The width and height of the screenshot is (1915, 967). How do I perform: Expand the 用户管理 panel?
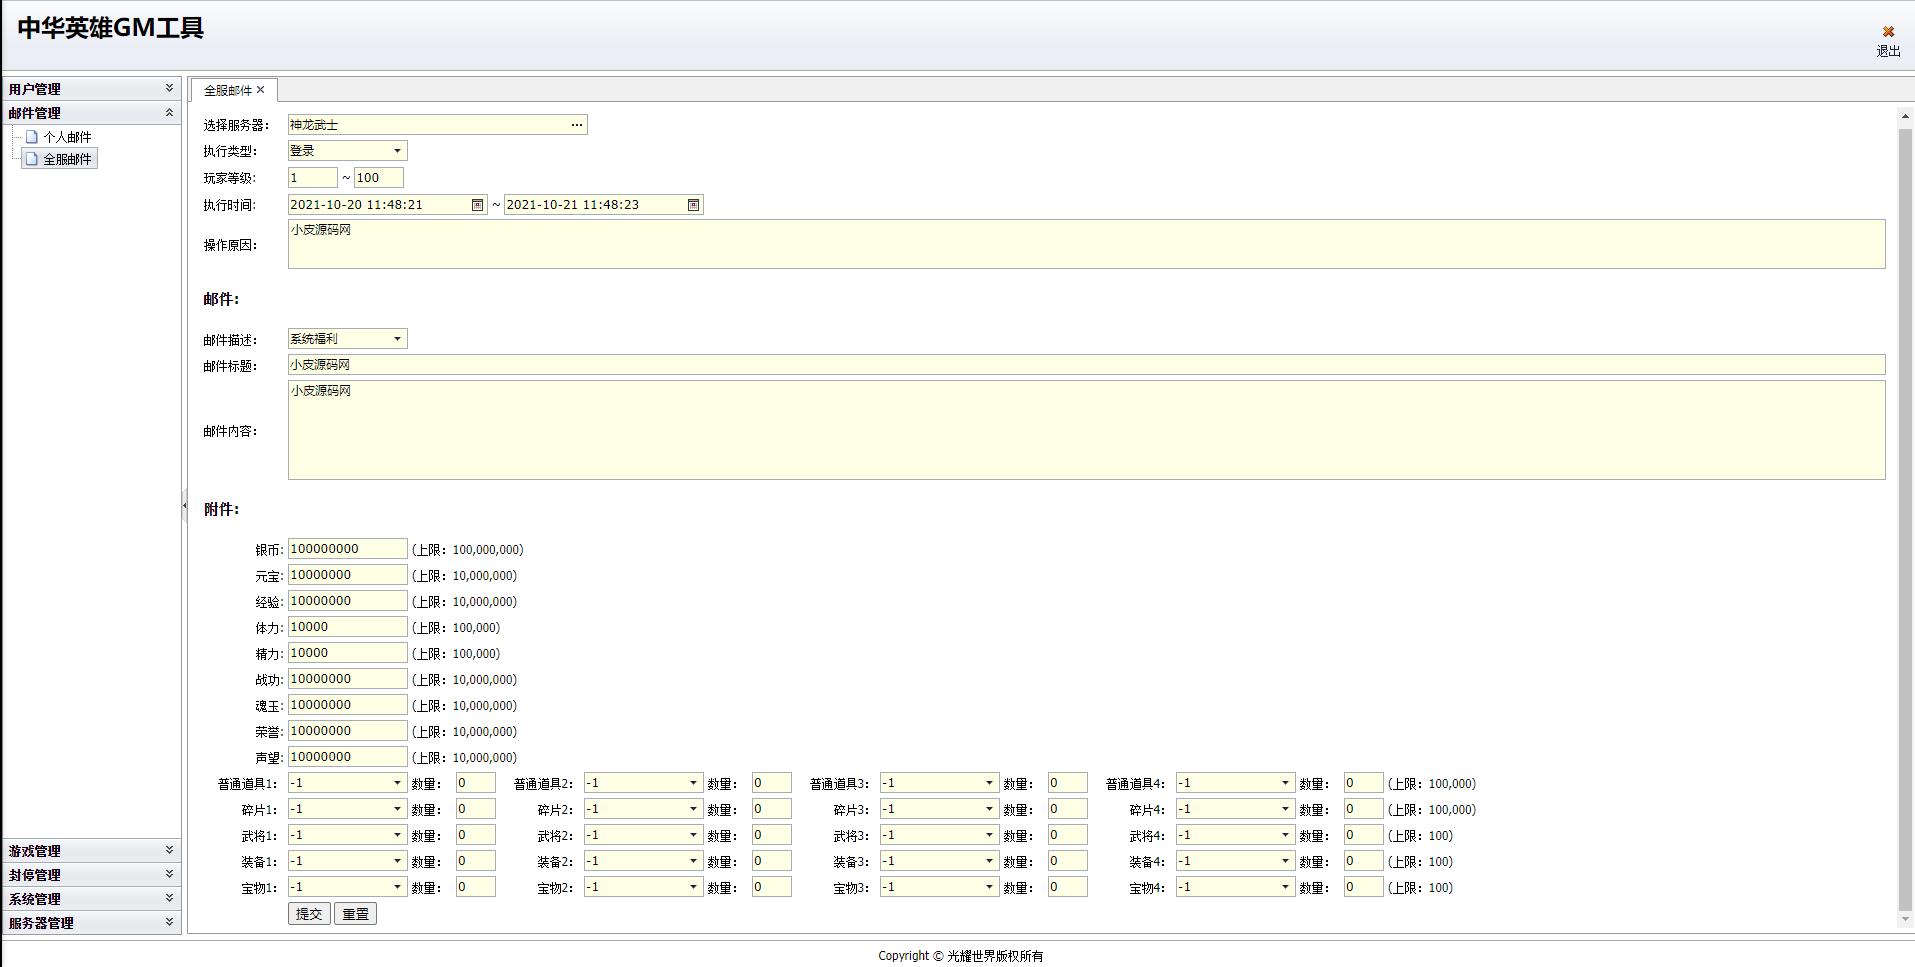click(x=169, y=89)
